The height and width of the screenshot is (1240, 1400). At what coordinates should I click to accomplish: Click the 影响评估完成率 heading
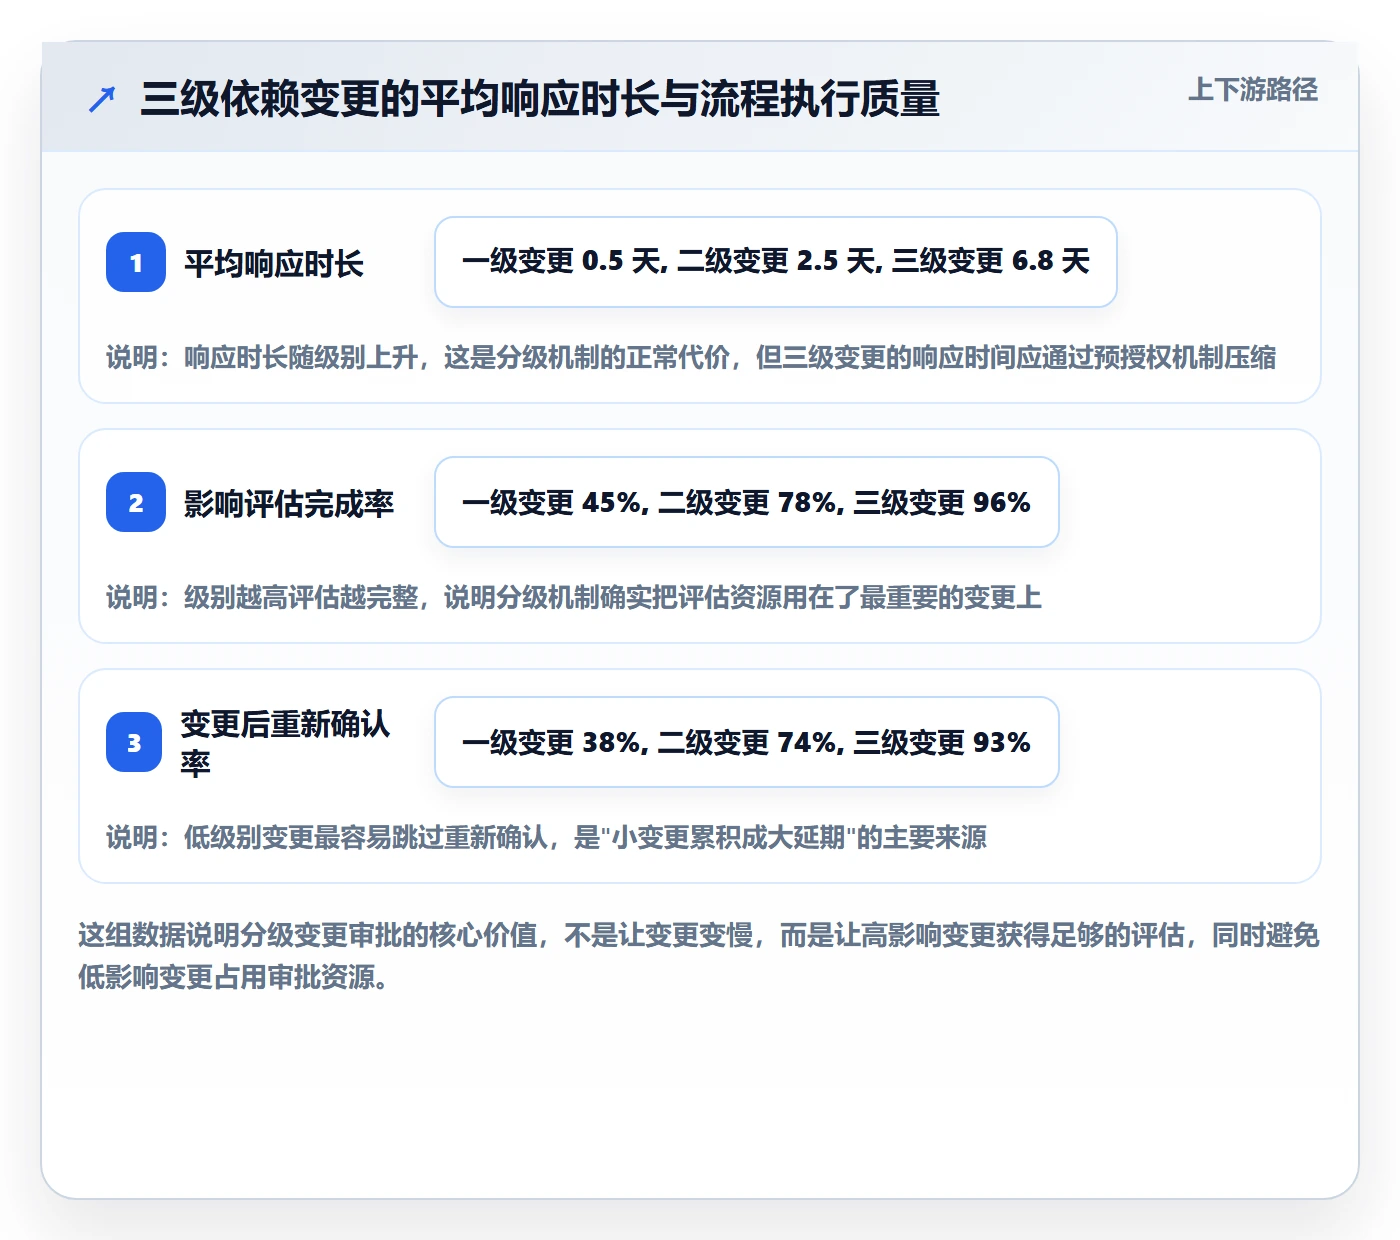(x=289, y=503)
